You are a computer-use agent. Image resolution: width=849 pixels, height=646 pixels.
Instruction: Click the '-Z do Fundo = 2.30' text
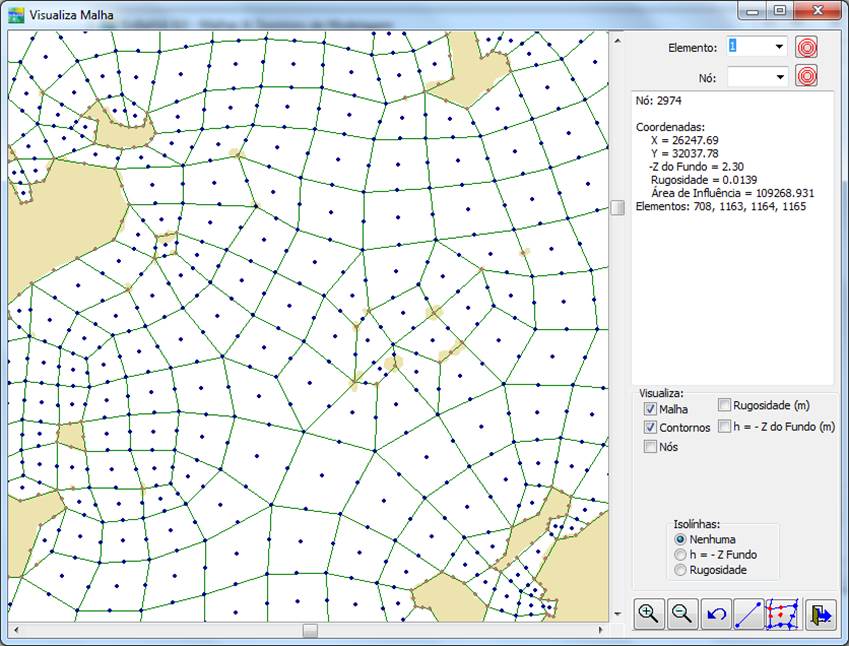(696, 166)
